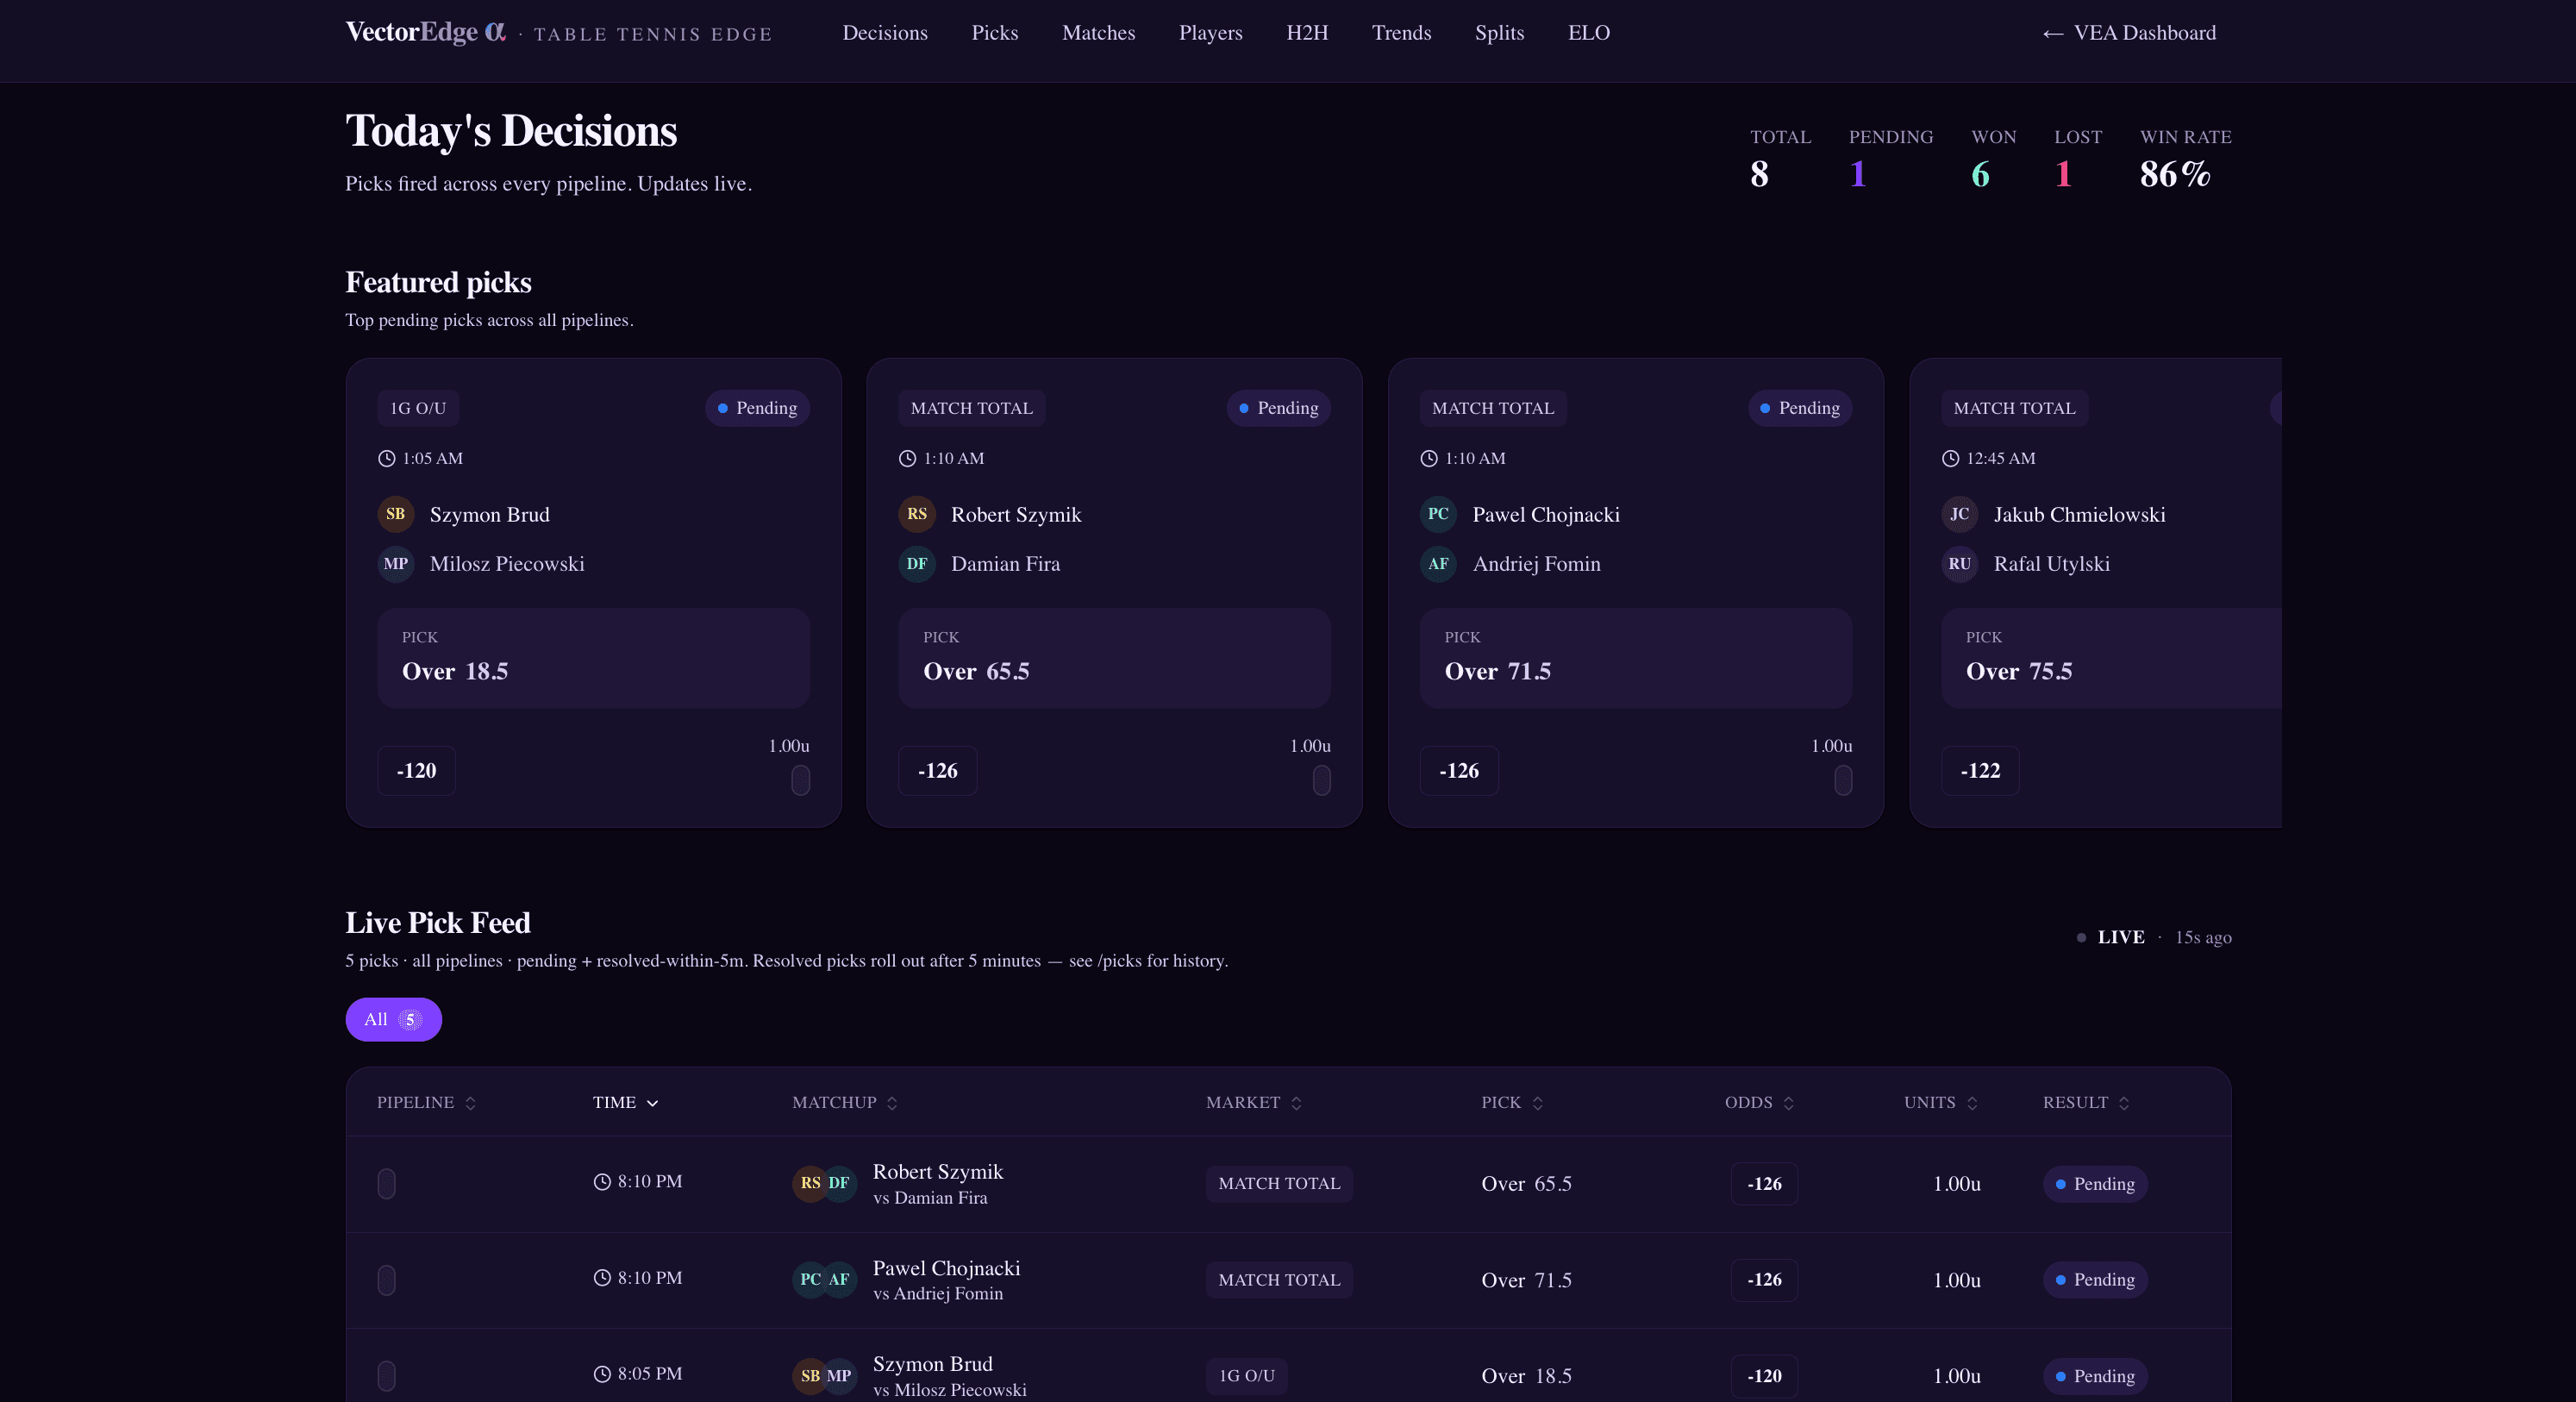
Task: Click -120 odds on Szymon Brud card
Action: 416,771
